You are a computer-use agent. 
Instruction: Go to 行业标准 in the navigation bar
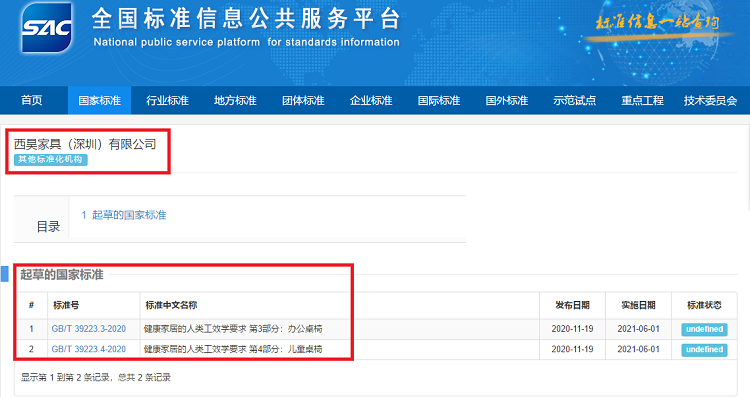coord(167,100)
